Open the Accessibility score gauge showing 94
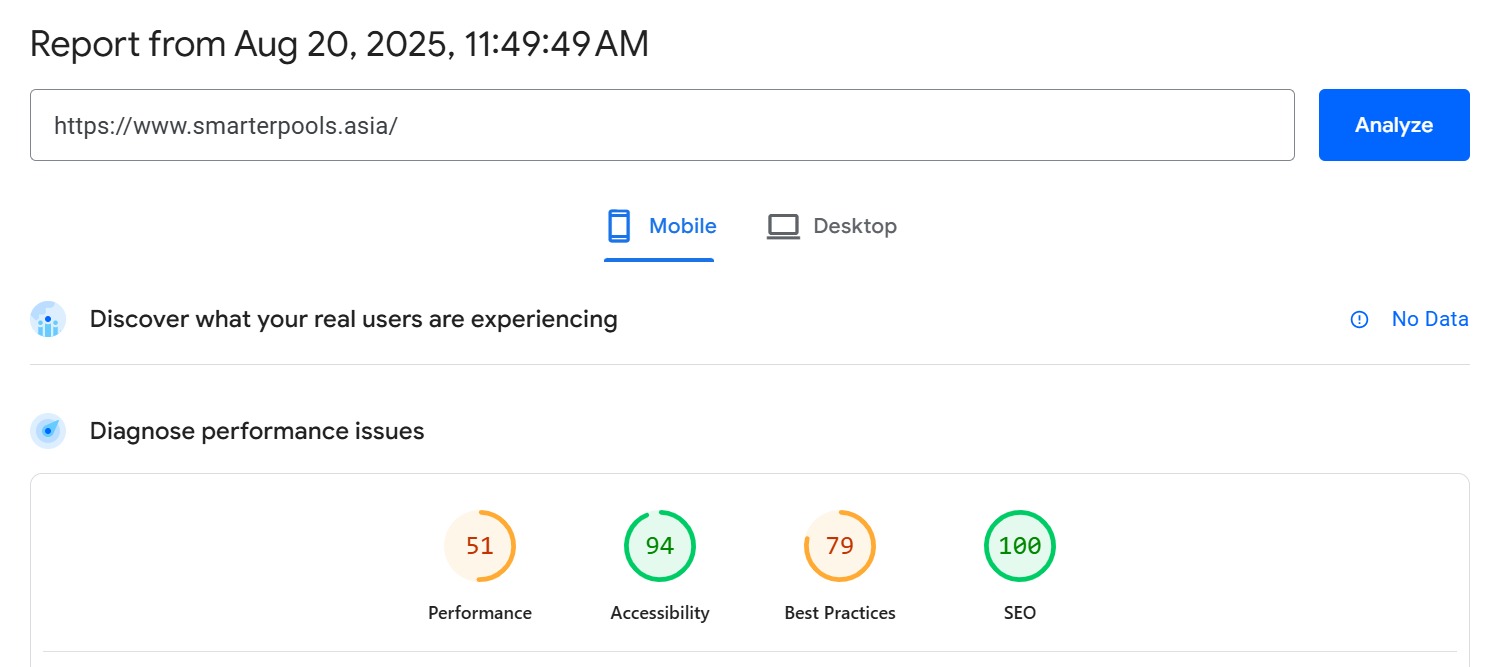Screen dimensions: 1504x667 (x=660, y=546)
